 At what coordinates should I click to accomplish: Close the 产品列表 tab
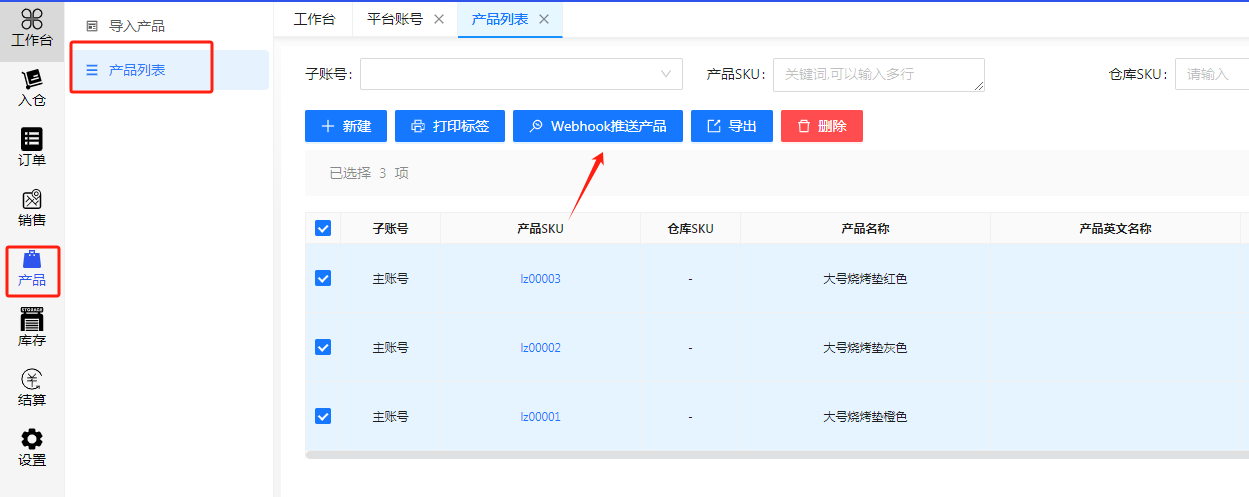pyautogui.click(x=544, y=19)
